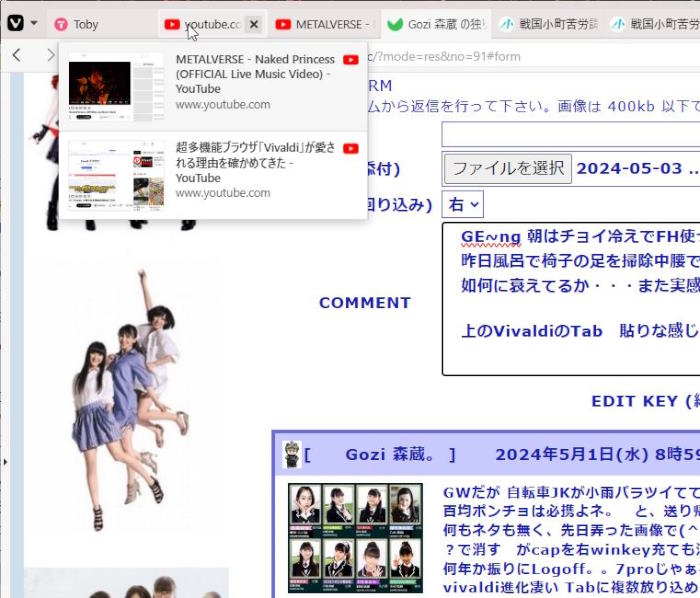Click the avatar icon beside Gozi 森蔵
The image size is (700, 598).
click(292, 454)
